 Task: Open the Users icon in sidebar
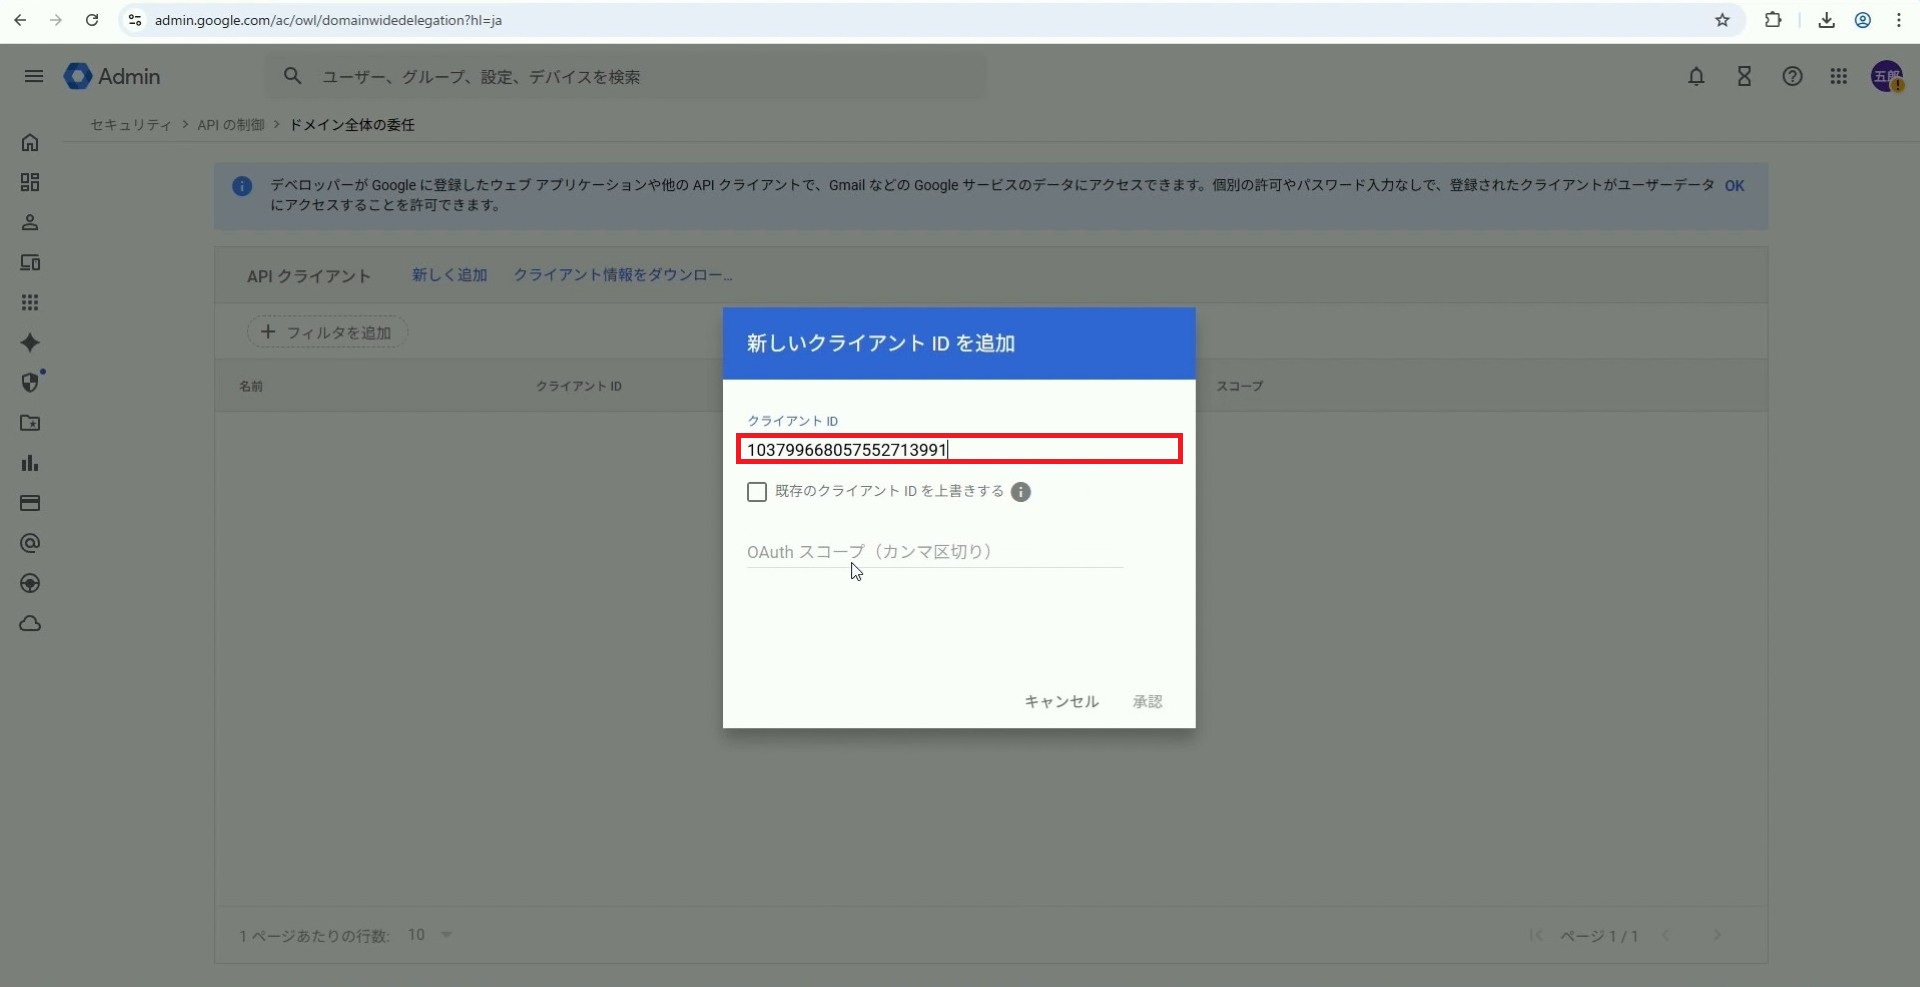[x=30, y=223]
